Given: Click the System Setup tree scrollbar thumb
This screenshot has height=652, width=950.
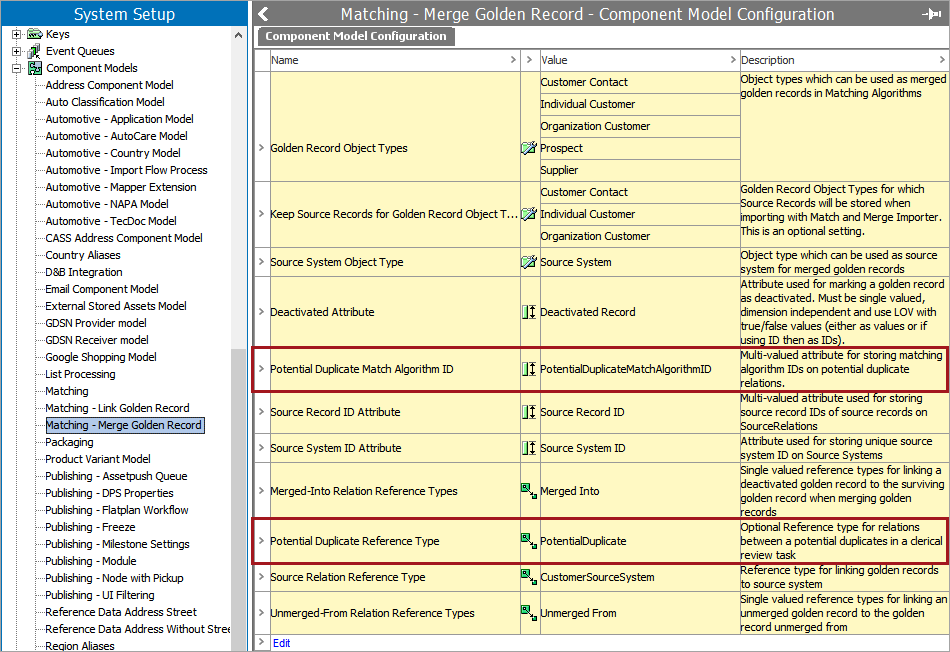Looking at the screenshot, I should click(x=239, y=501).
